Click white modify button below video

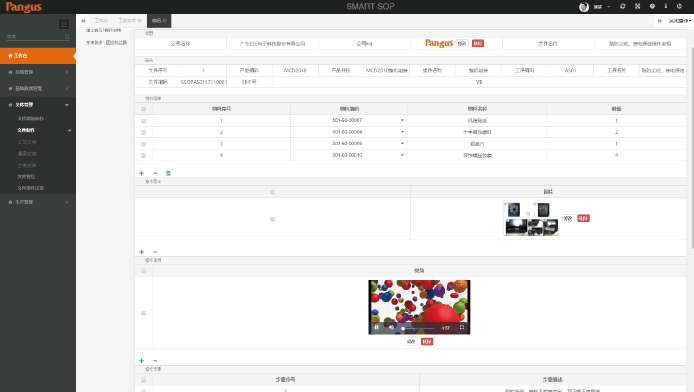click(x=411, y=342)
